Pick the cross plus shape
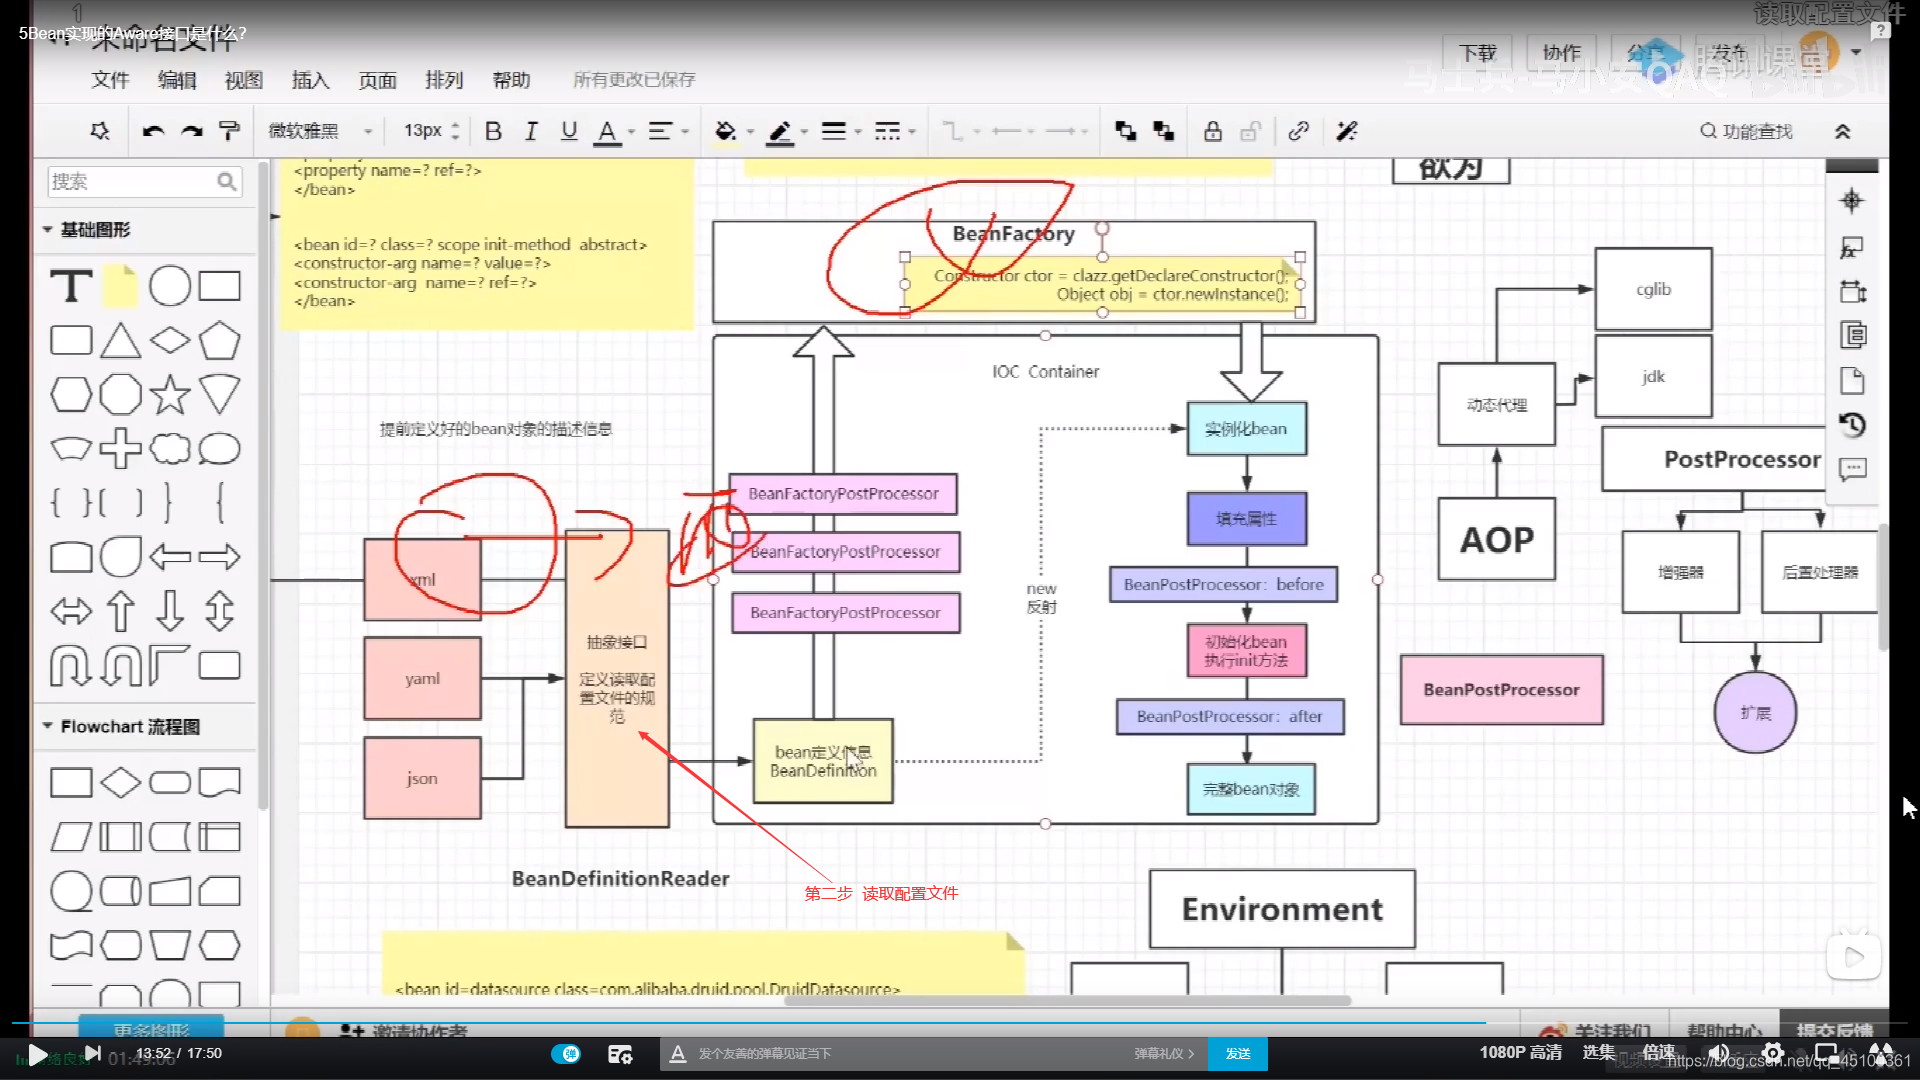This screenshot has height=1080, width=1920. (120, 448)
